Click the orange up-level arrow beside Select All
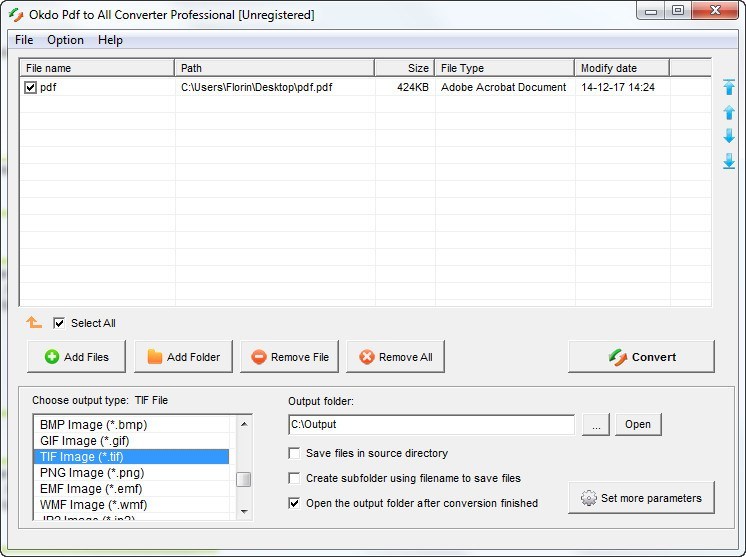Image resolution: width=746 pixels, height=557 pixels. 34,322
